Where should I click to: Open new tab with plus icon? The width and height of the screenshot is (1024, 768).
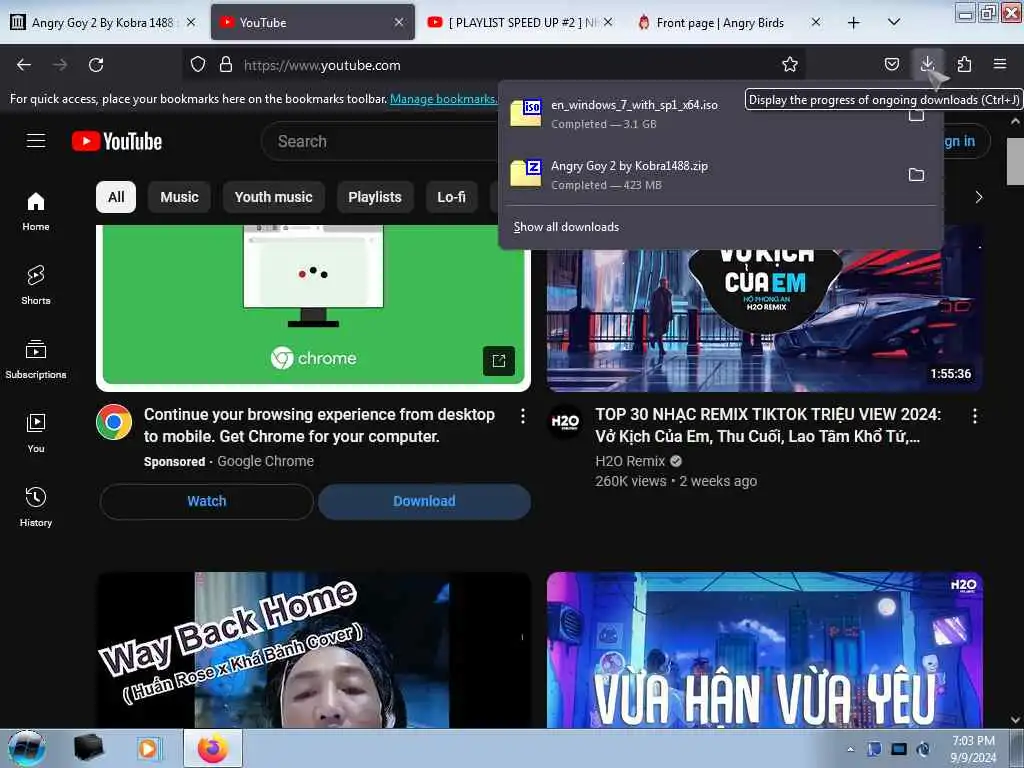tap(854, 23)
